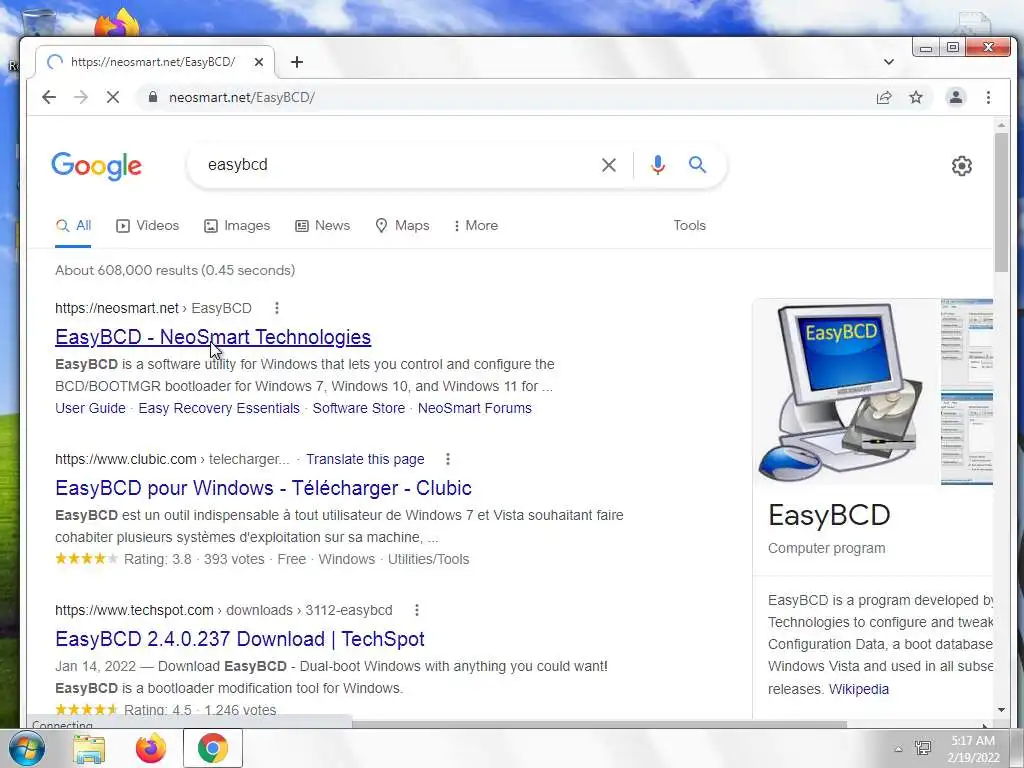Viewport: 1024px width, 768px height.
Task: Open the User Guide sitelink
Action: point(90,408)
